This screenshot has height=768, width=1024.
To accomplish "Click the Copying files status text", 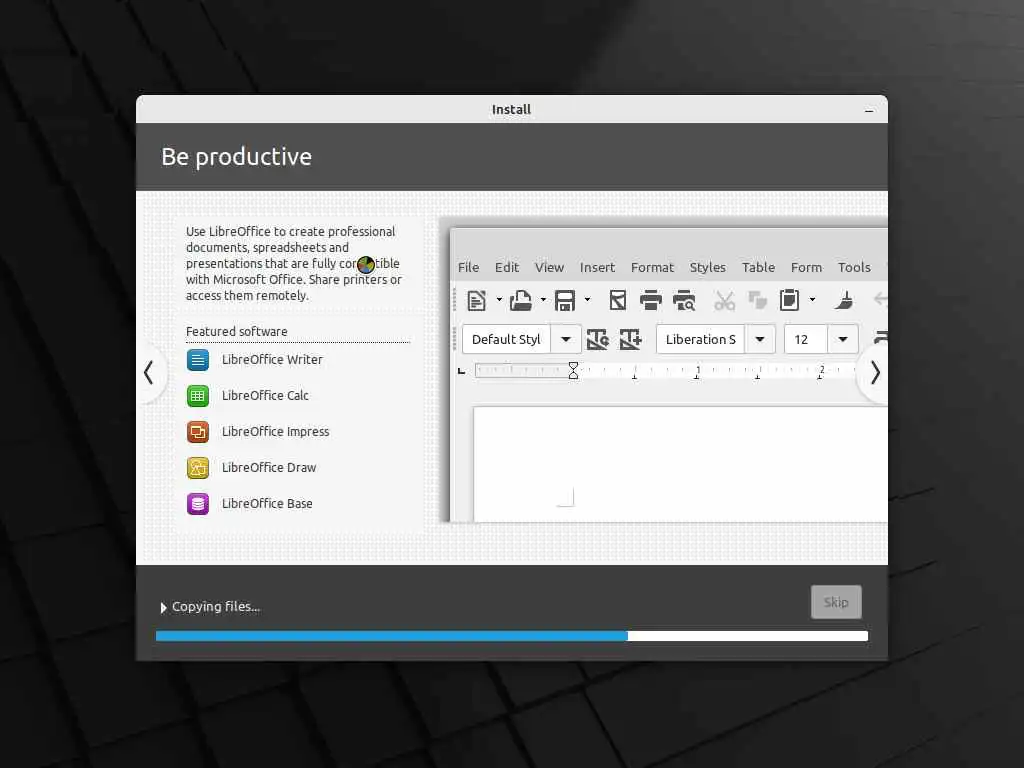I will pyautogui.click(x=216, y=607).
